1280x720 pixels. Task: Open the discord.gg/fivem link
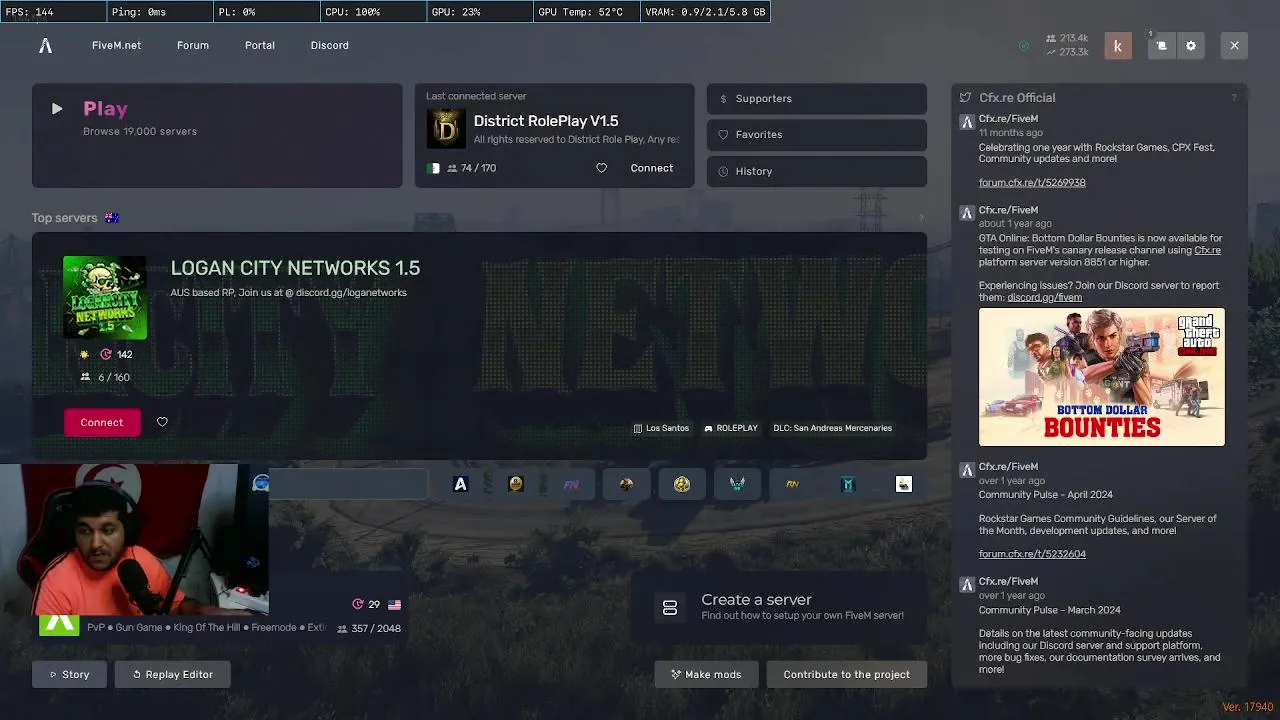1044,297
